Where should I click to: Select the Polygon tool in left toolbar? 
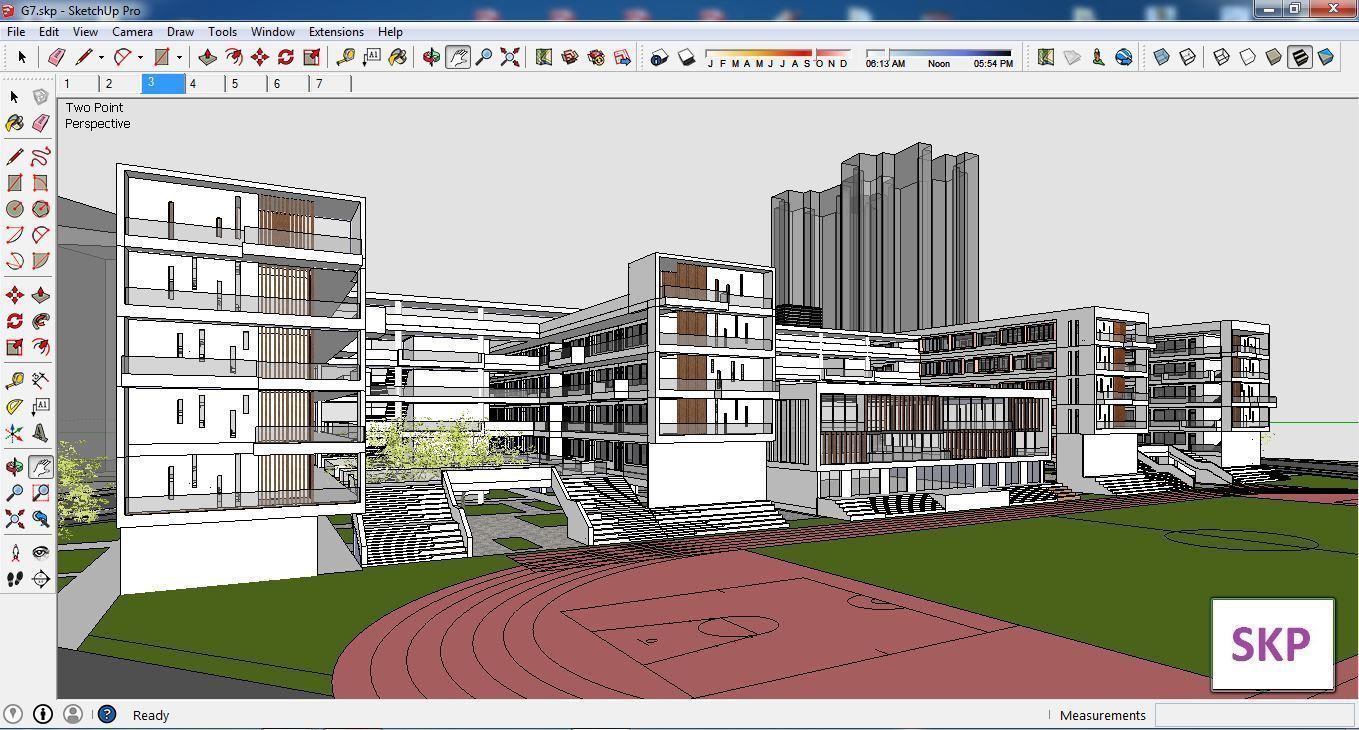click(40, 209)
